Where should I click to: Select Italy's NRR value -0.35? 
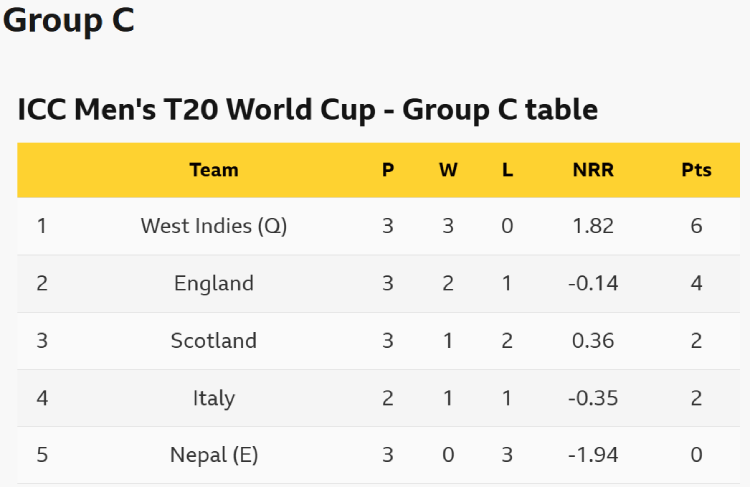pos(593,398)
